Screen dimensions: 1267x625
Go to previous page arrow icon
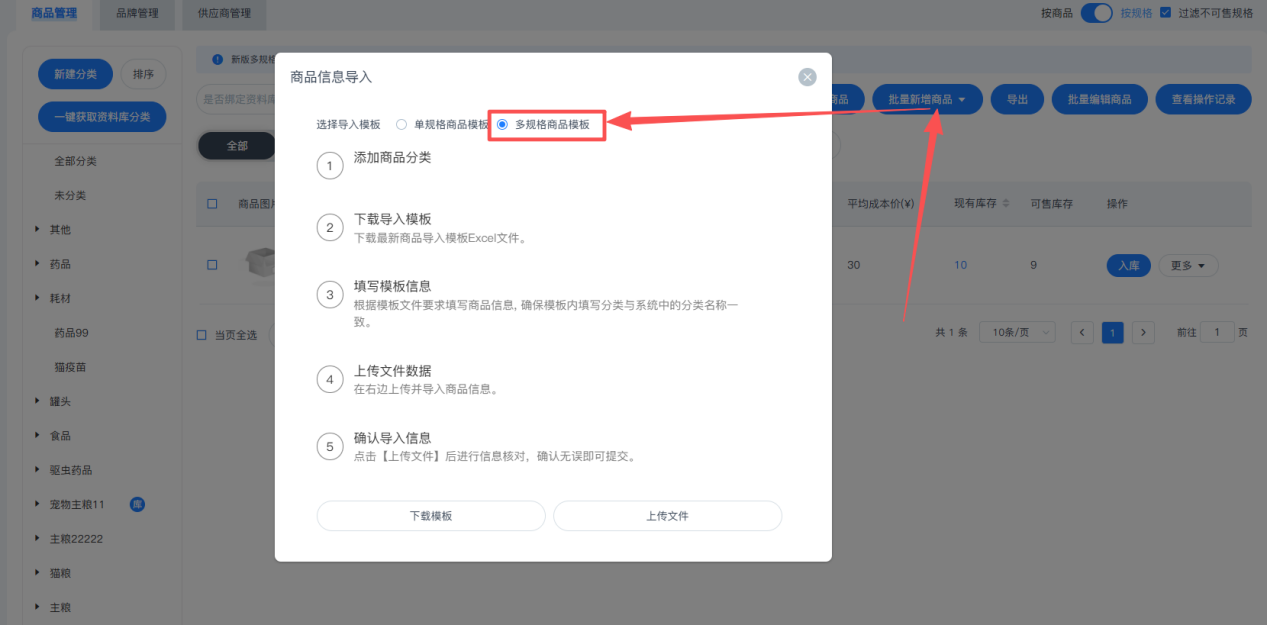click(x=1081, y=333)
